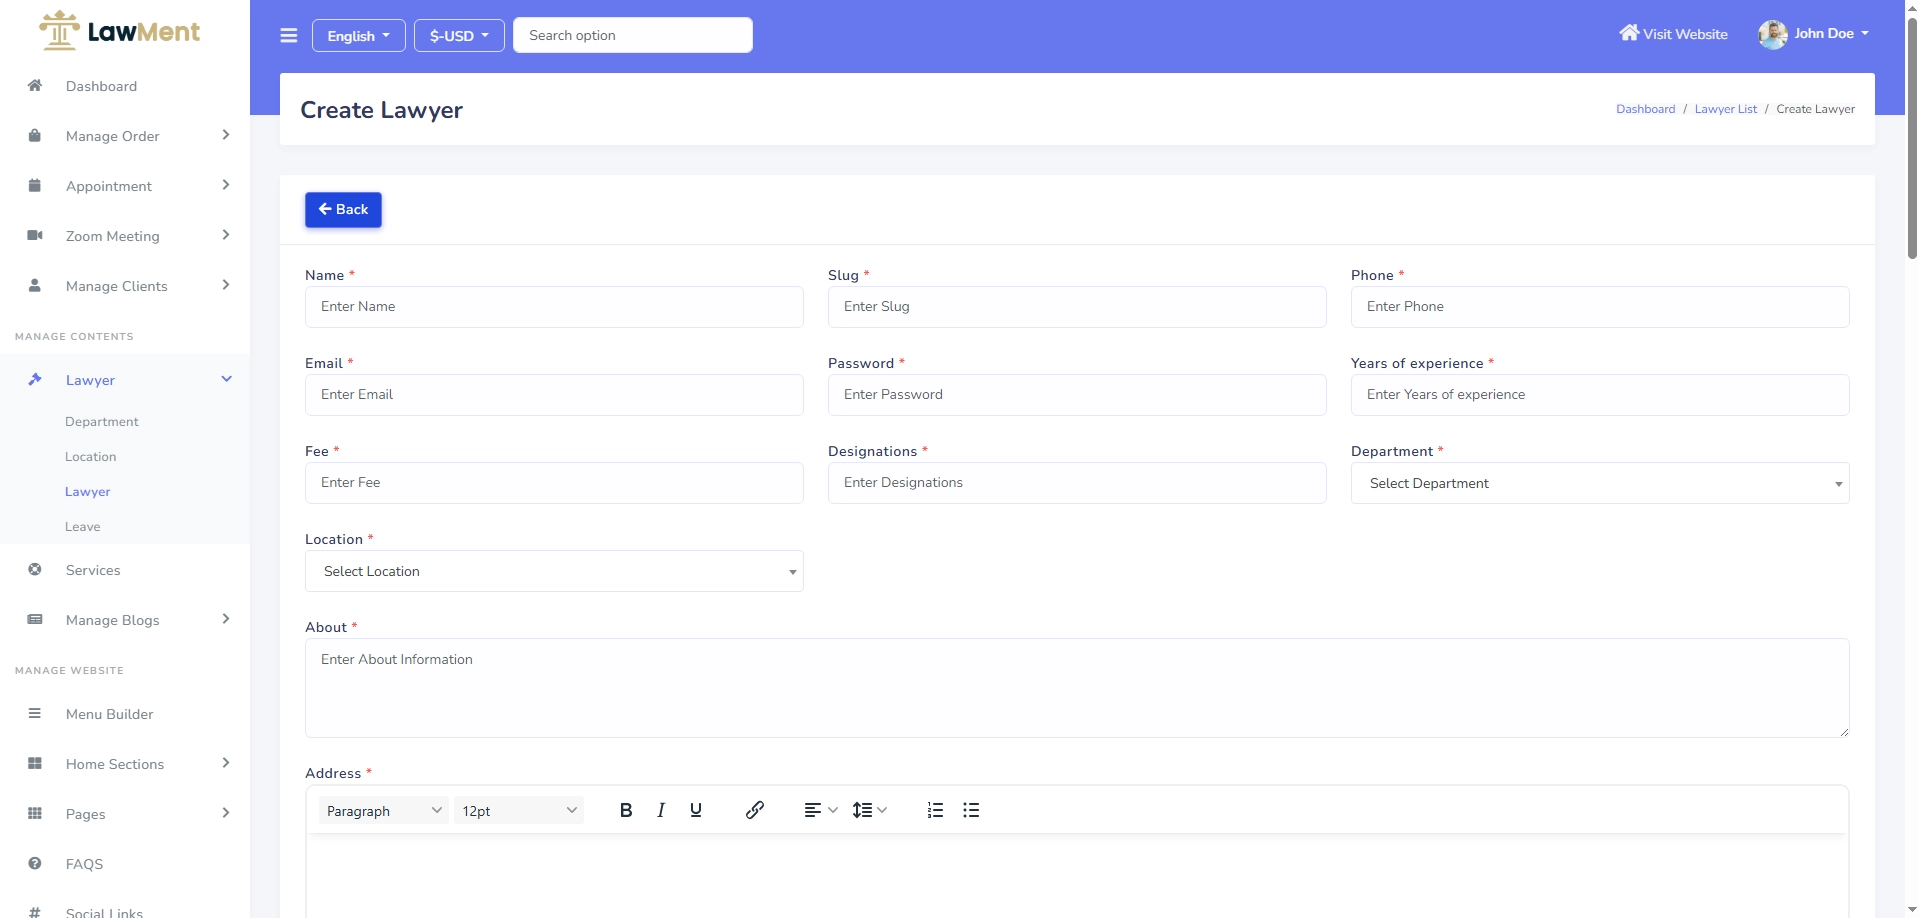Image resolution: width=1919 pixels, height=918 pixels.
Task: Click the Manage Order bag icon
Action: point(35,135)
